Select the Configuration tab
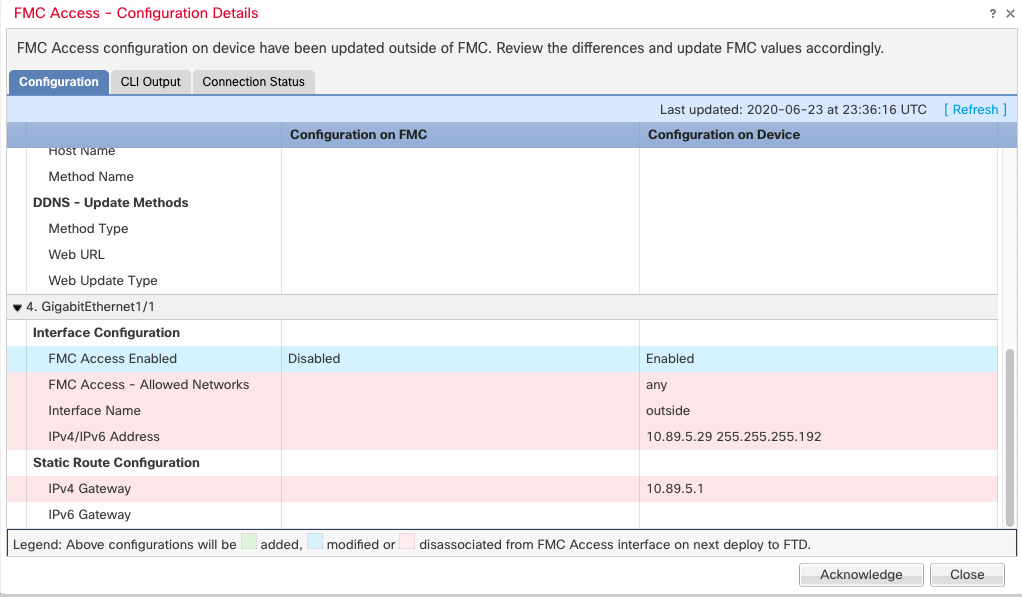Image resolution: width=1022 pixels, height=597 pixels. tap(58, 82)
